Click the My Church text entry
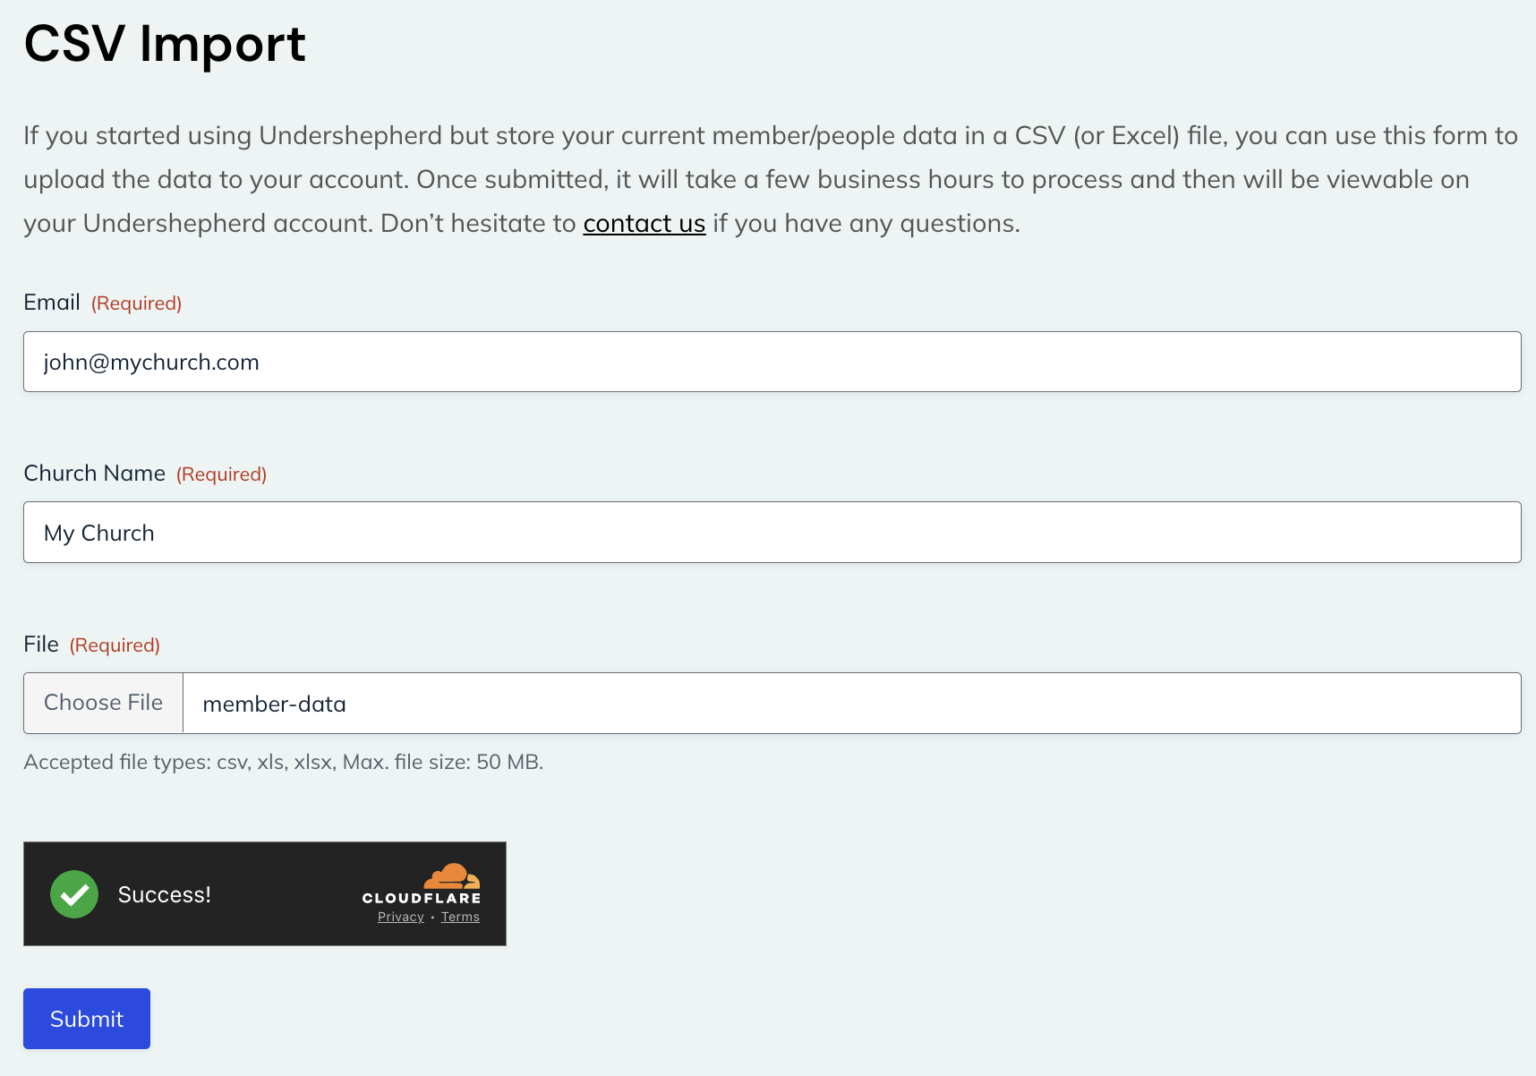1536x1076 pixels. coord(98,532)
